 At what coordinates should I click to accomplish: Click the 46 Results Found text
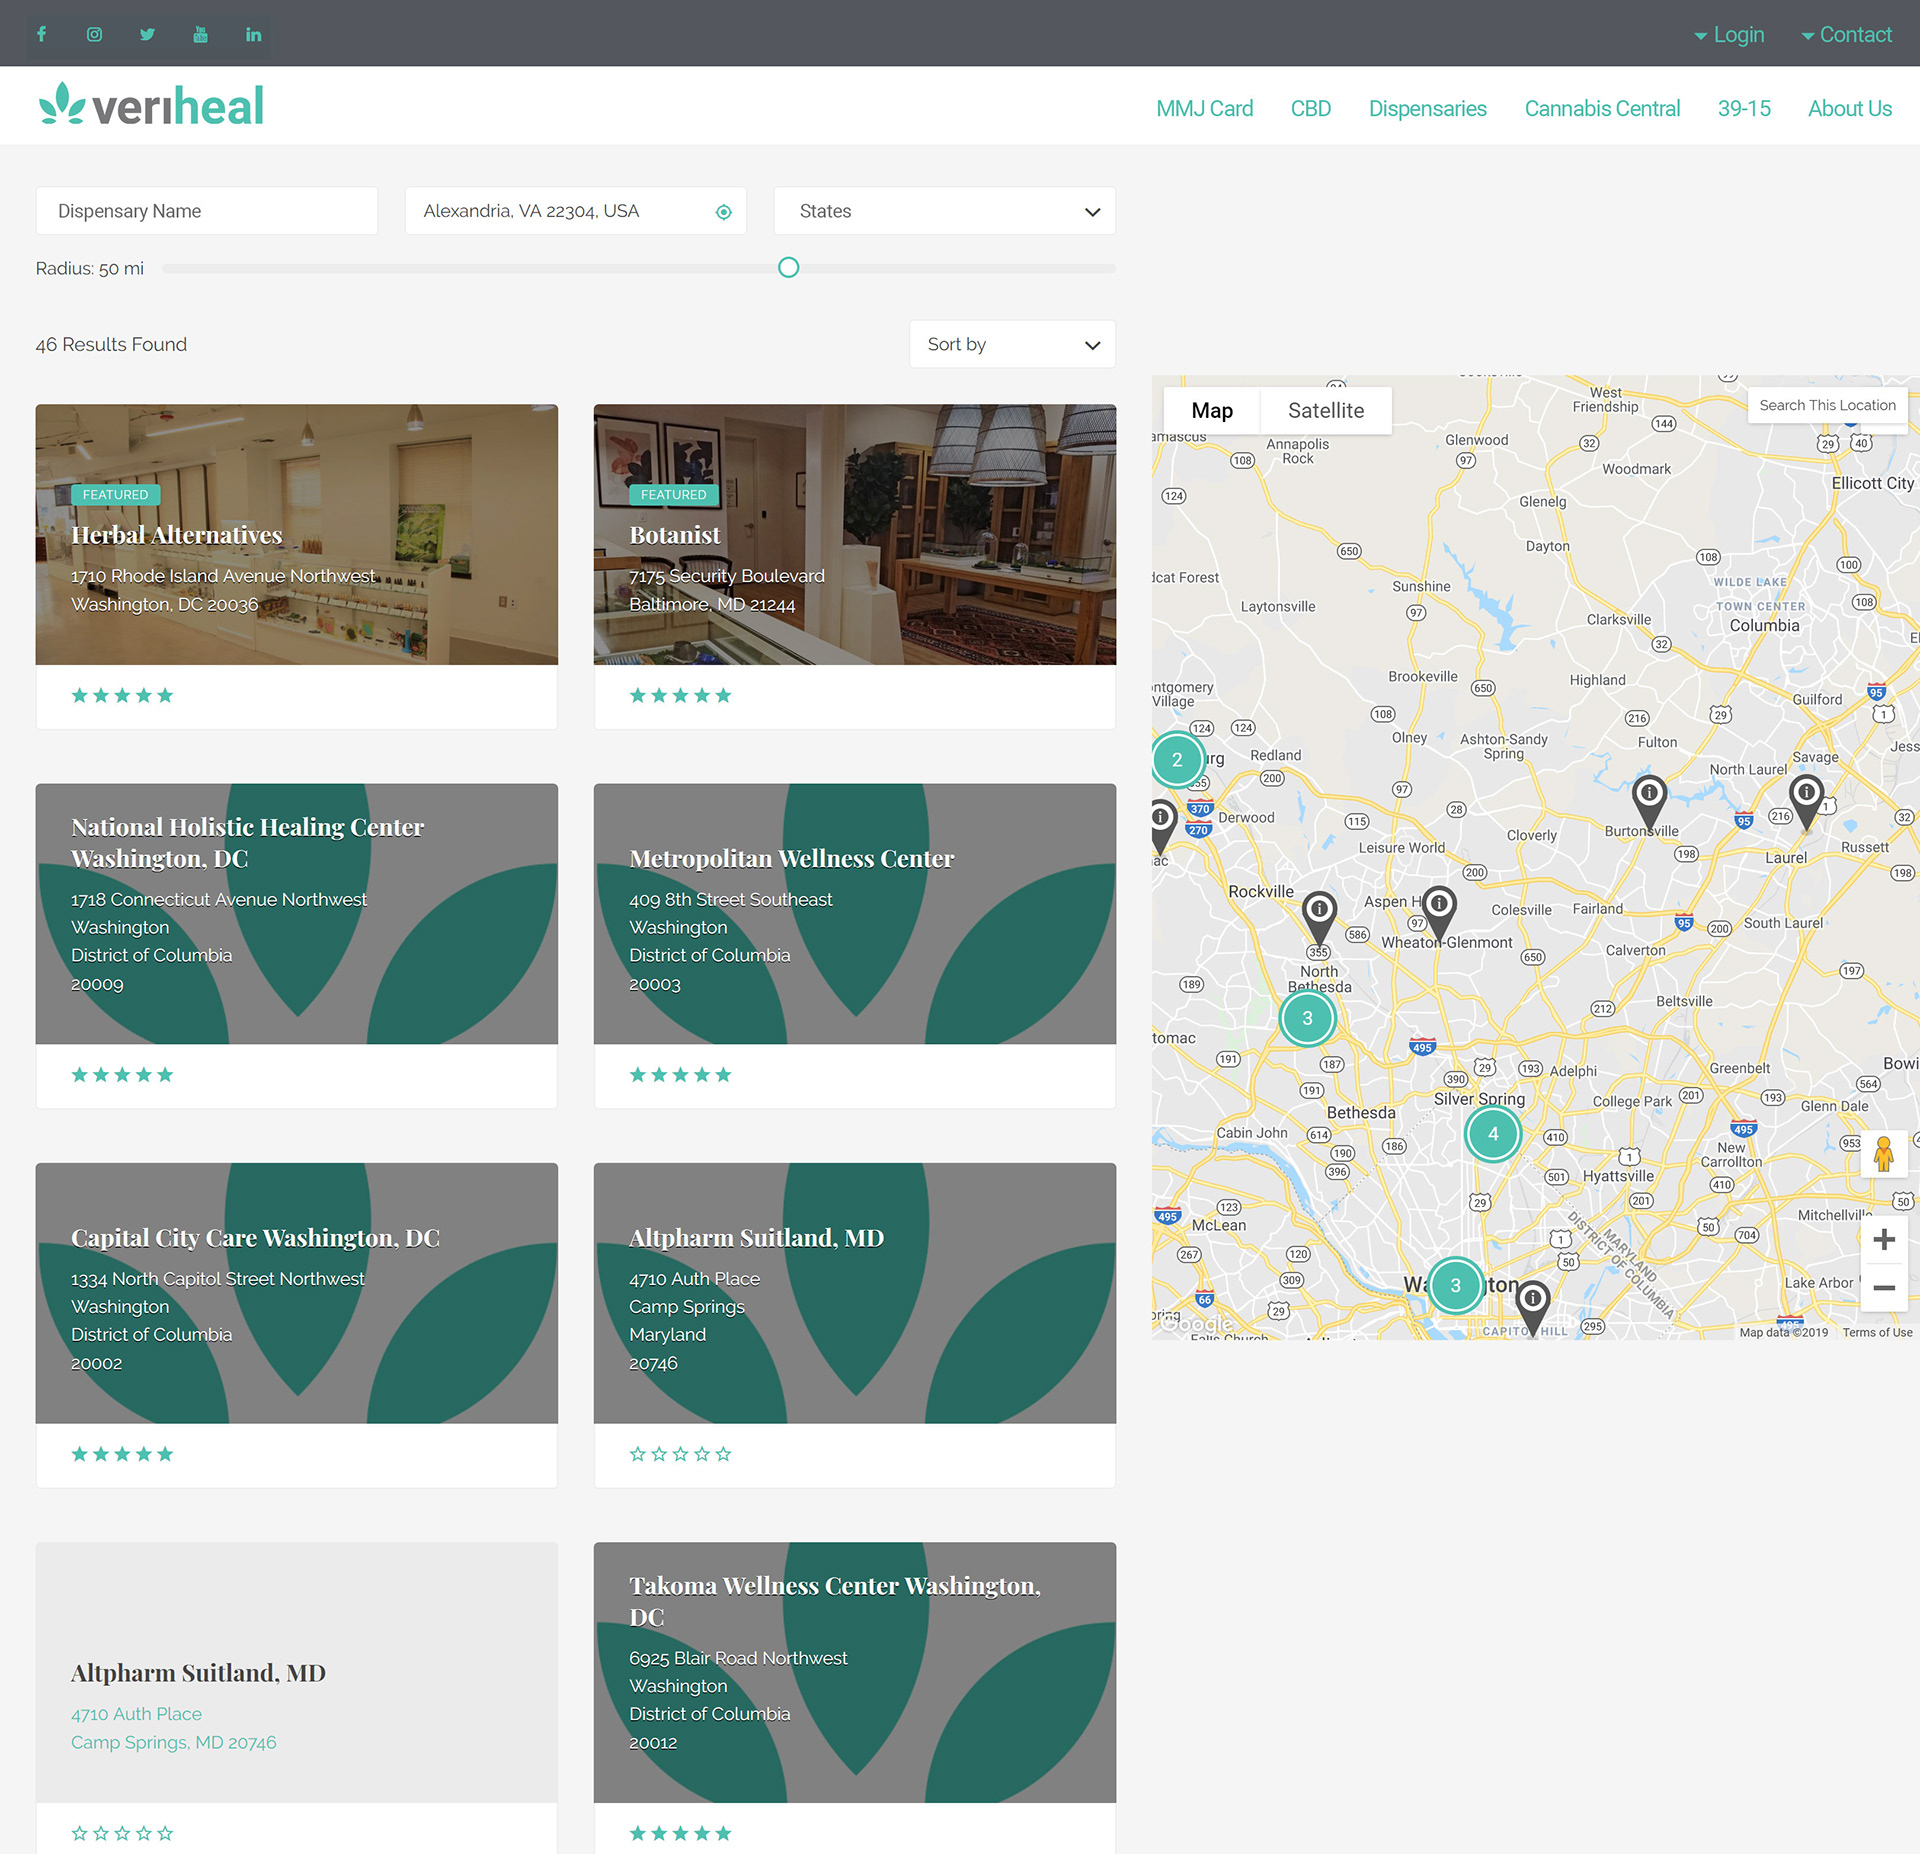(111, 344)
